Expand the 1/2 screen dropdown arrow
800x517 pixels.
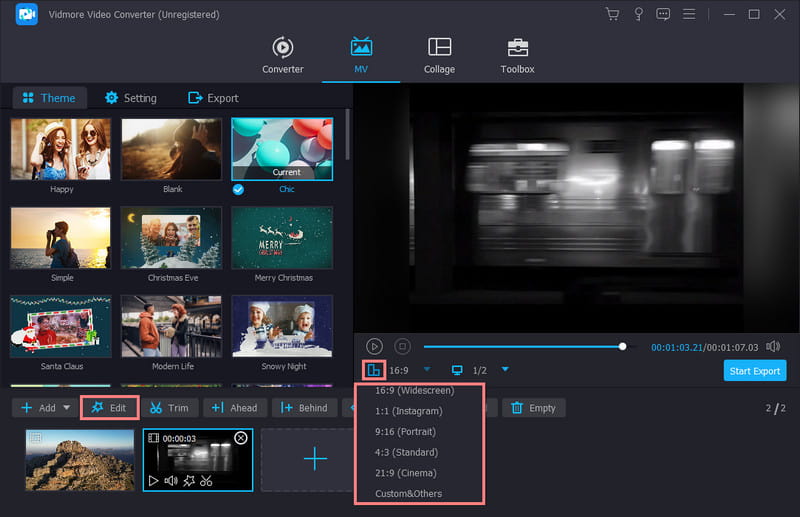click(505, 370)
